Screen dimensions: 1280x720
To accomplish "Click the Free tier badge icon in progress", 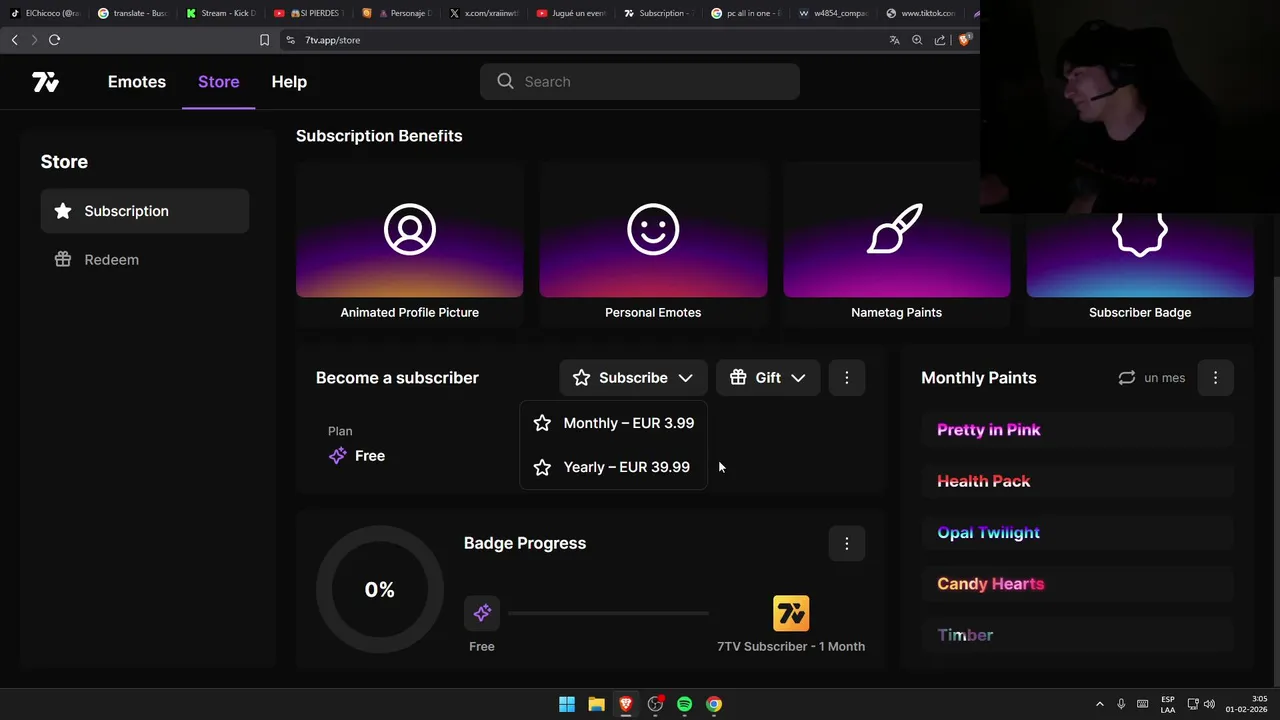I will 482,613.
